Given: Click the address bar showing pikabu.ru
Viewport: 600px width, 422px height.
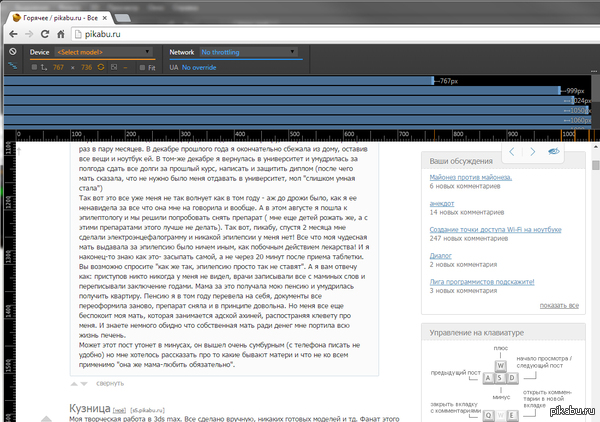Looking at the screenshot, I should tap(337, 34).
